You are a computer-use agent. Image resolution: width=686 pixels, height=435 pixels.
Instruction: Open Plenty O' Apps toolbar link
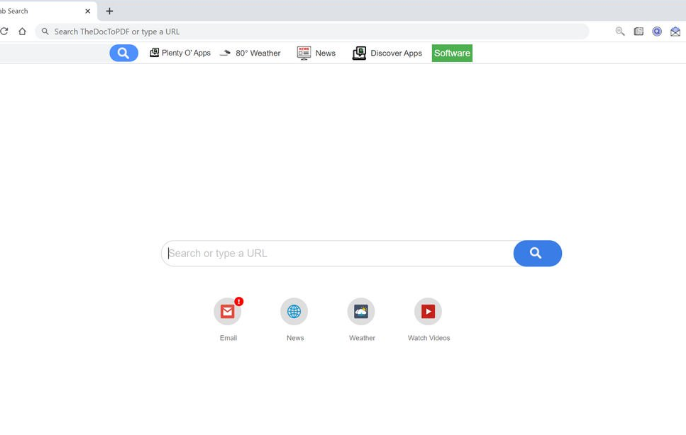(180, 53)
